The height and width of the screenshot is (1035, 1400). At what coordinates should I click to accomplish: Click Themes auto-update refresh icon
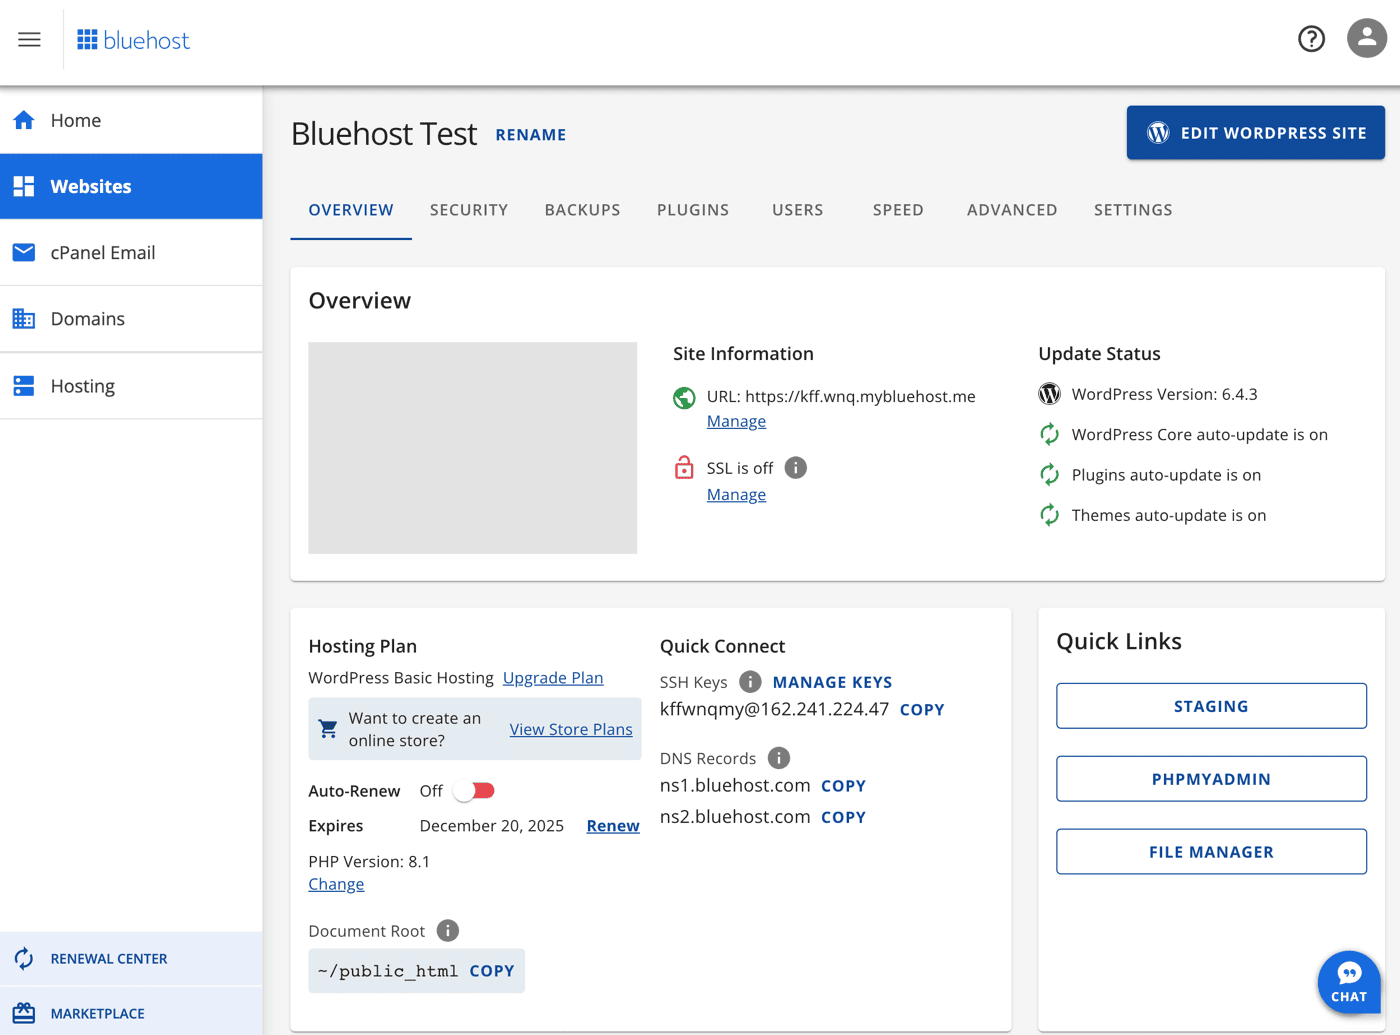click(x=1049, y=515)
